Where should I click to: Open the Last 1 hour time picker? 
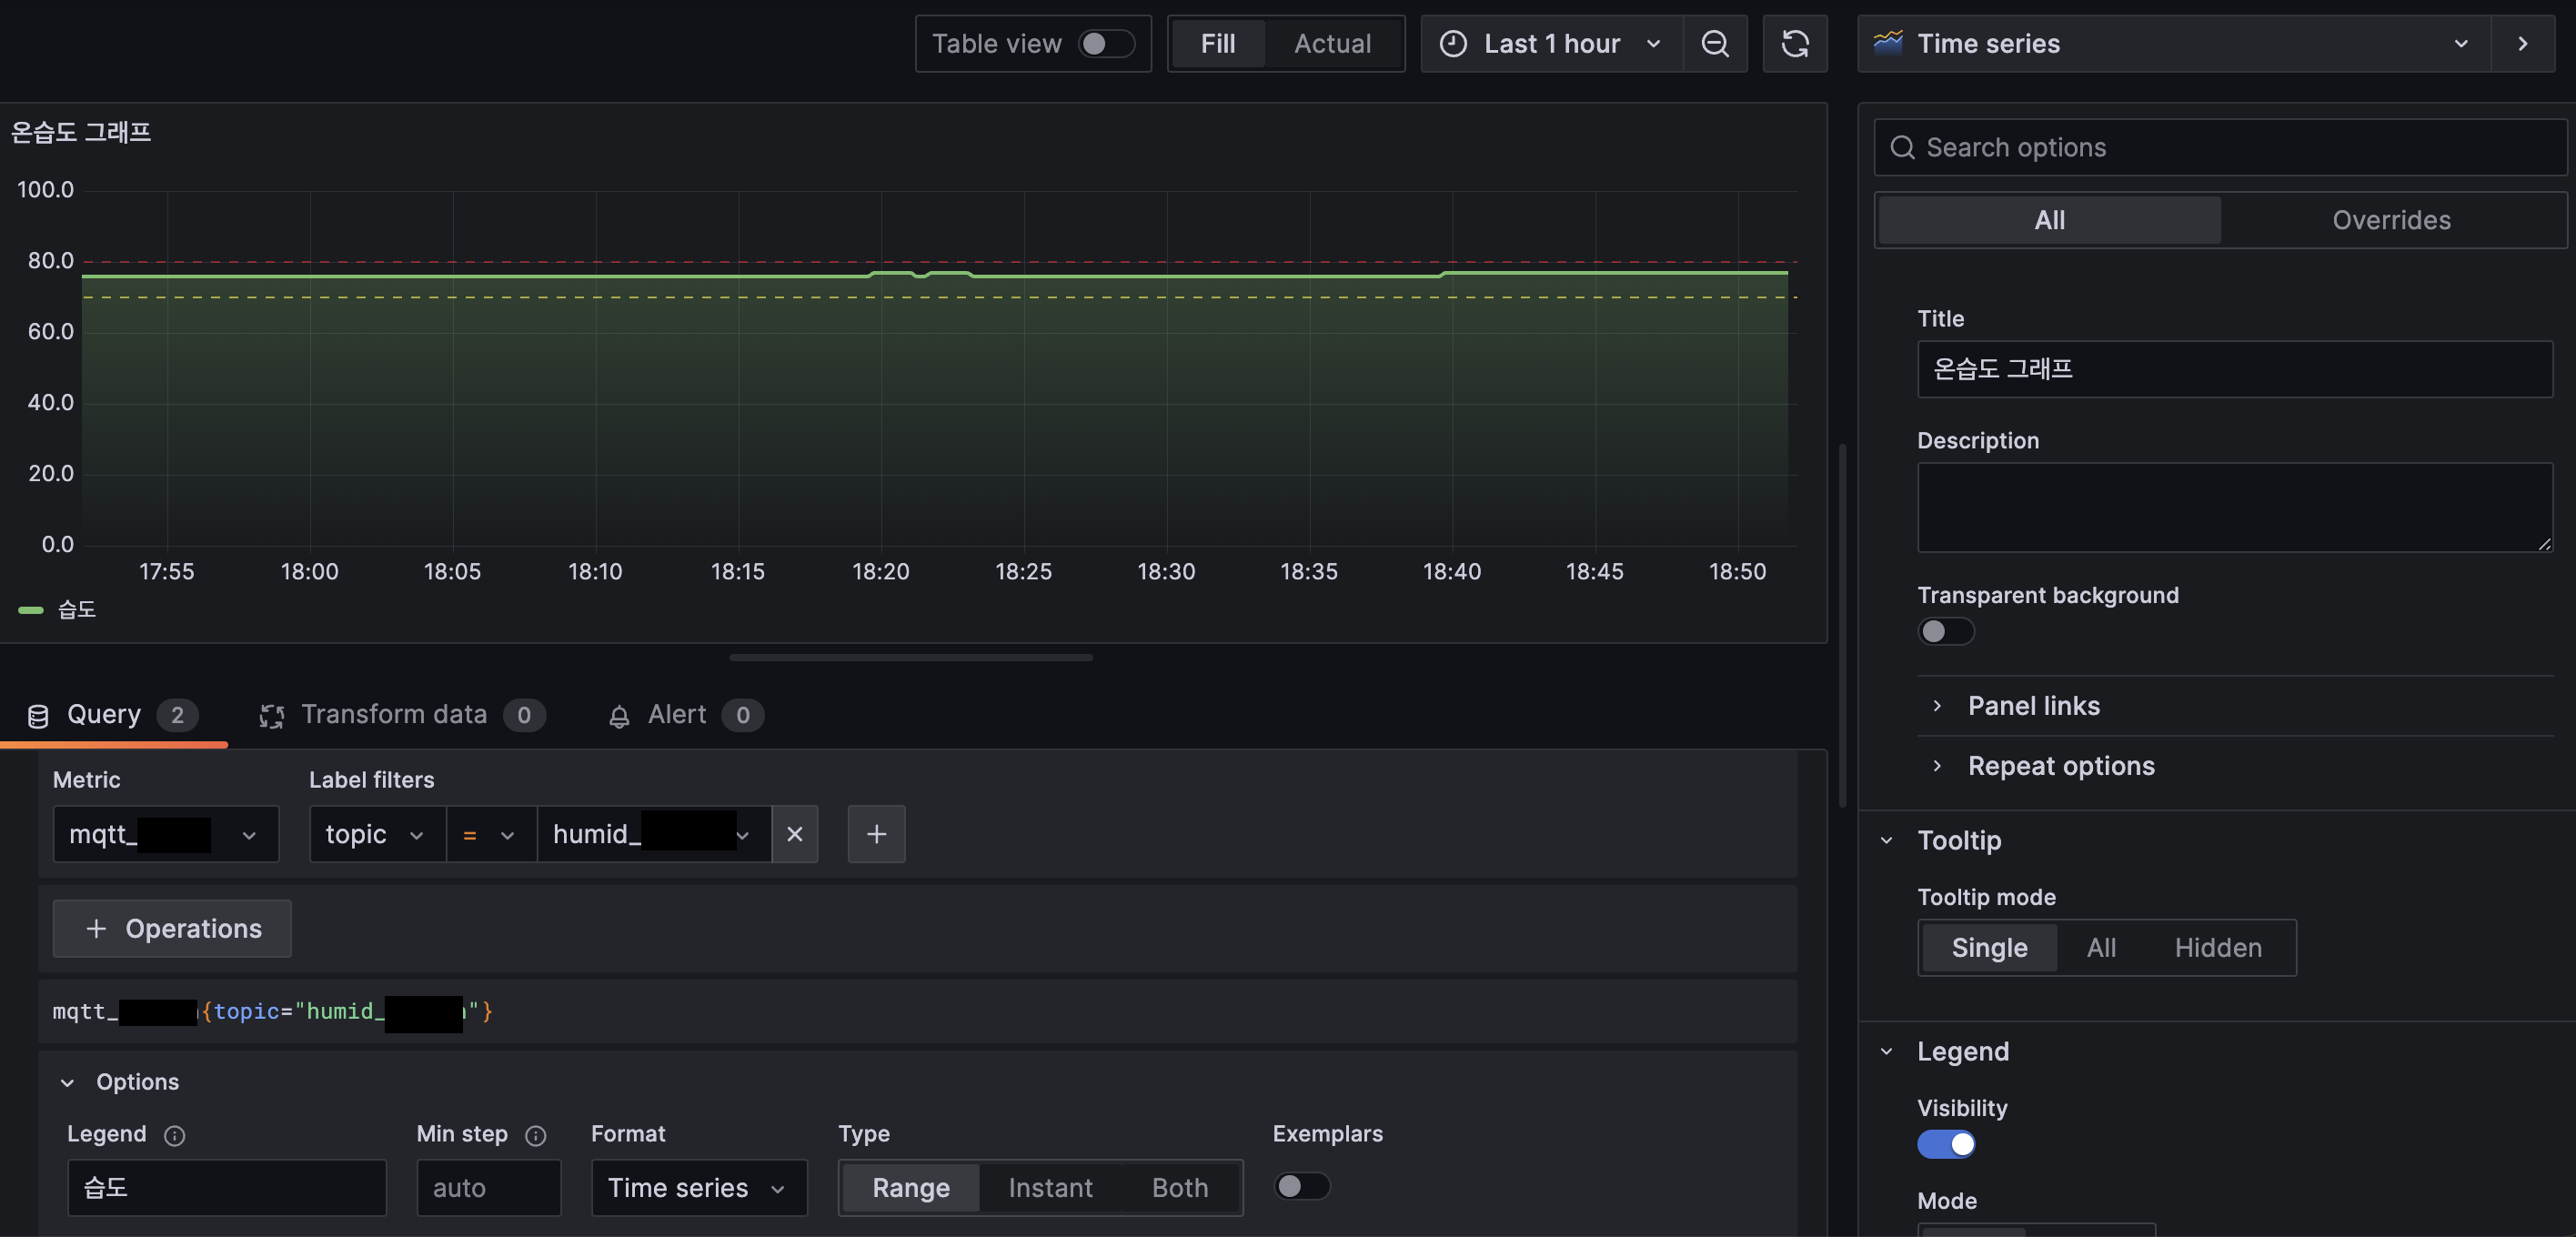(x=1551, y=43)
